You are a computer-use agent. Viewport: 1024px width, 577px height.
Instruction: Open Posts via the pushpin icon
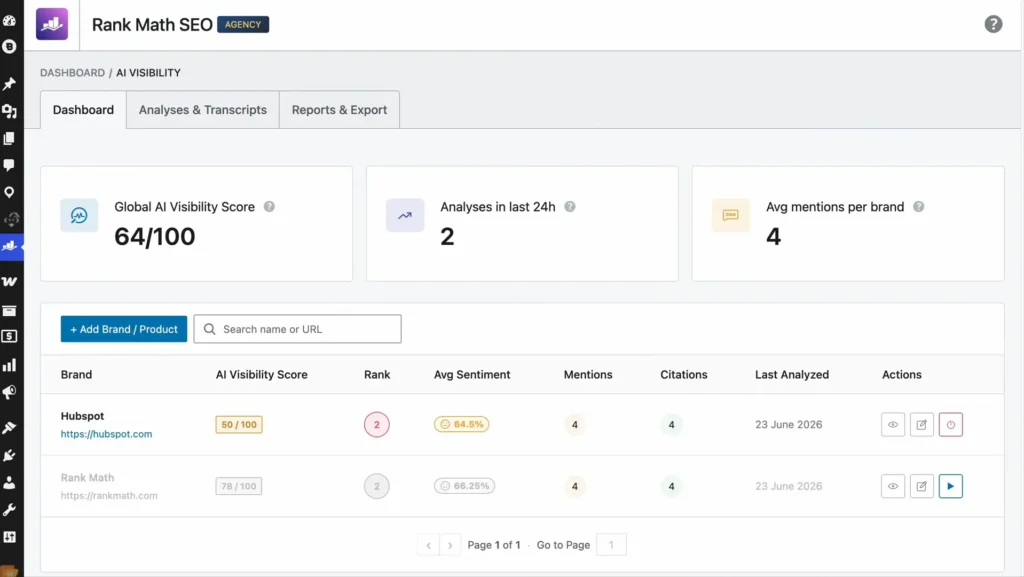point(9,84)
